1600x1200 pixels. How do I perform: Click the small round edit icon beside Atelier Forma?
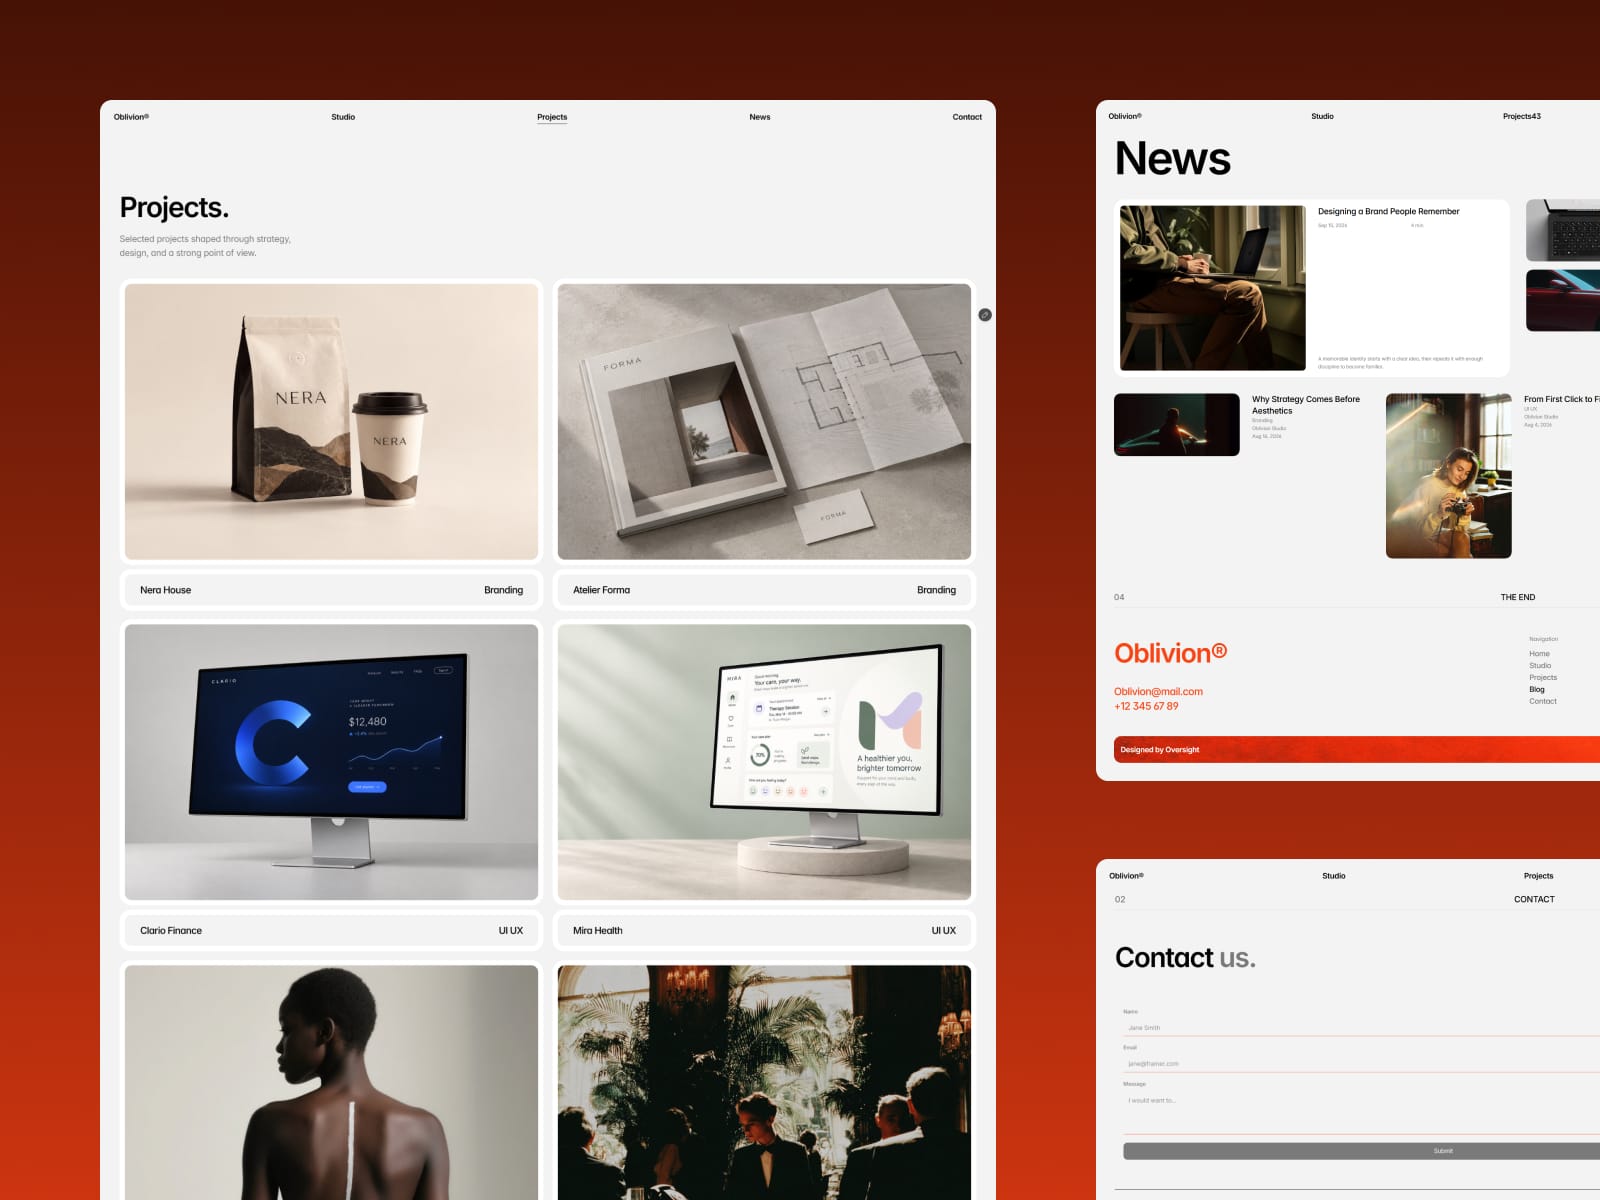point(985,315)
